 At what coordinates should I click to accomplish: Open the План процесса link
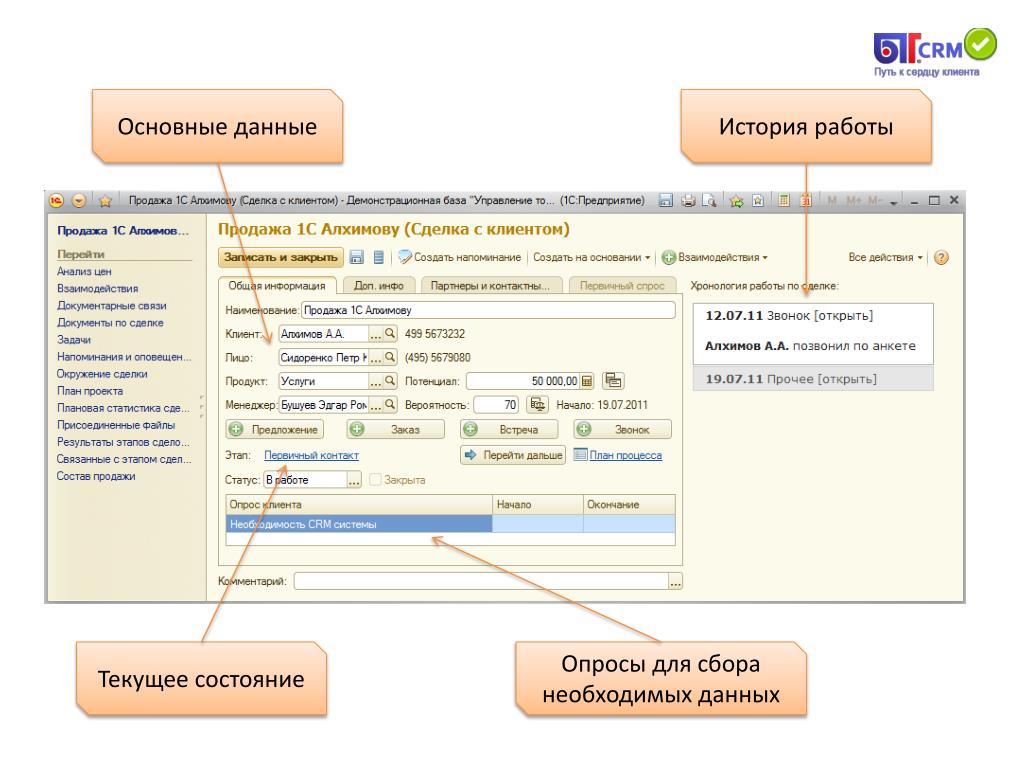626,455
